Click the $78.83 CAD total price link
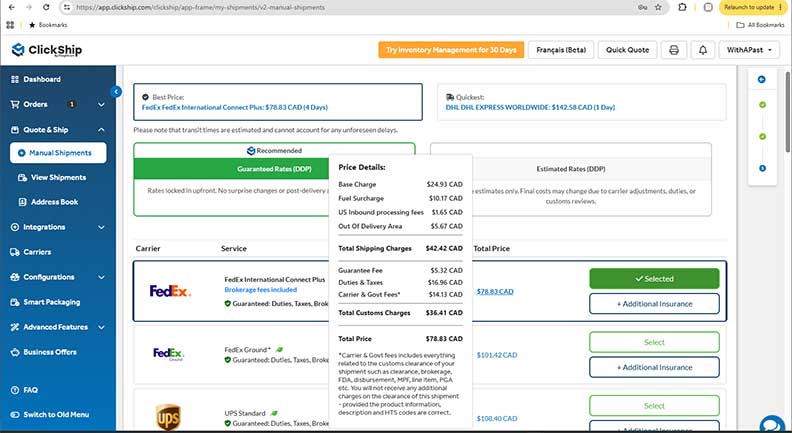The image size is (792, 433). [495, 292]
